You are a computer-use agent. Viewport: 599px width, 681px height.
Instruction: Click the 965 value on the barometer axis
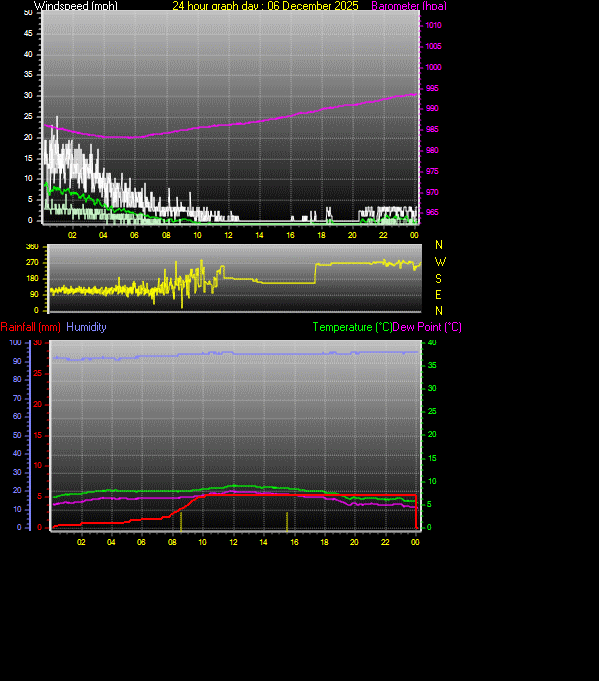[x=432, y=212]
